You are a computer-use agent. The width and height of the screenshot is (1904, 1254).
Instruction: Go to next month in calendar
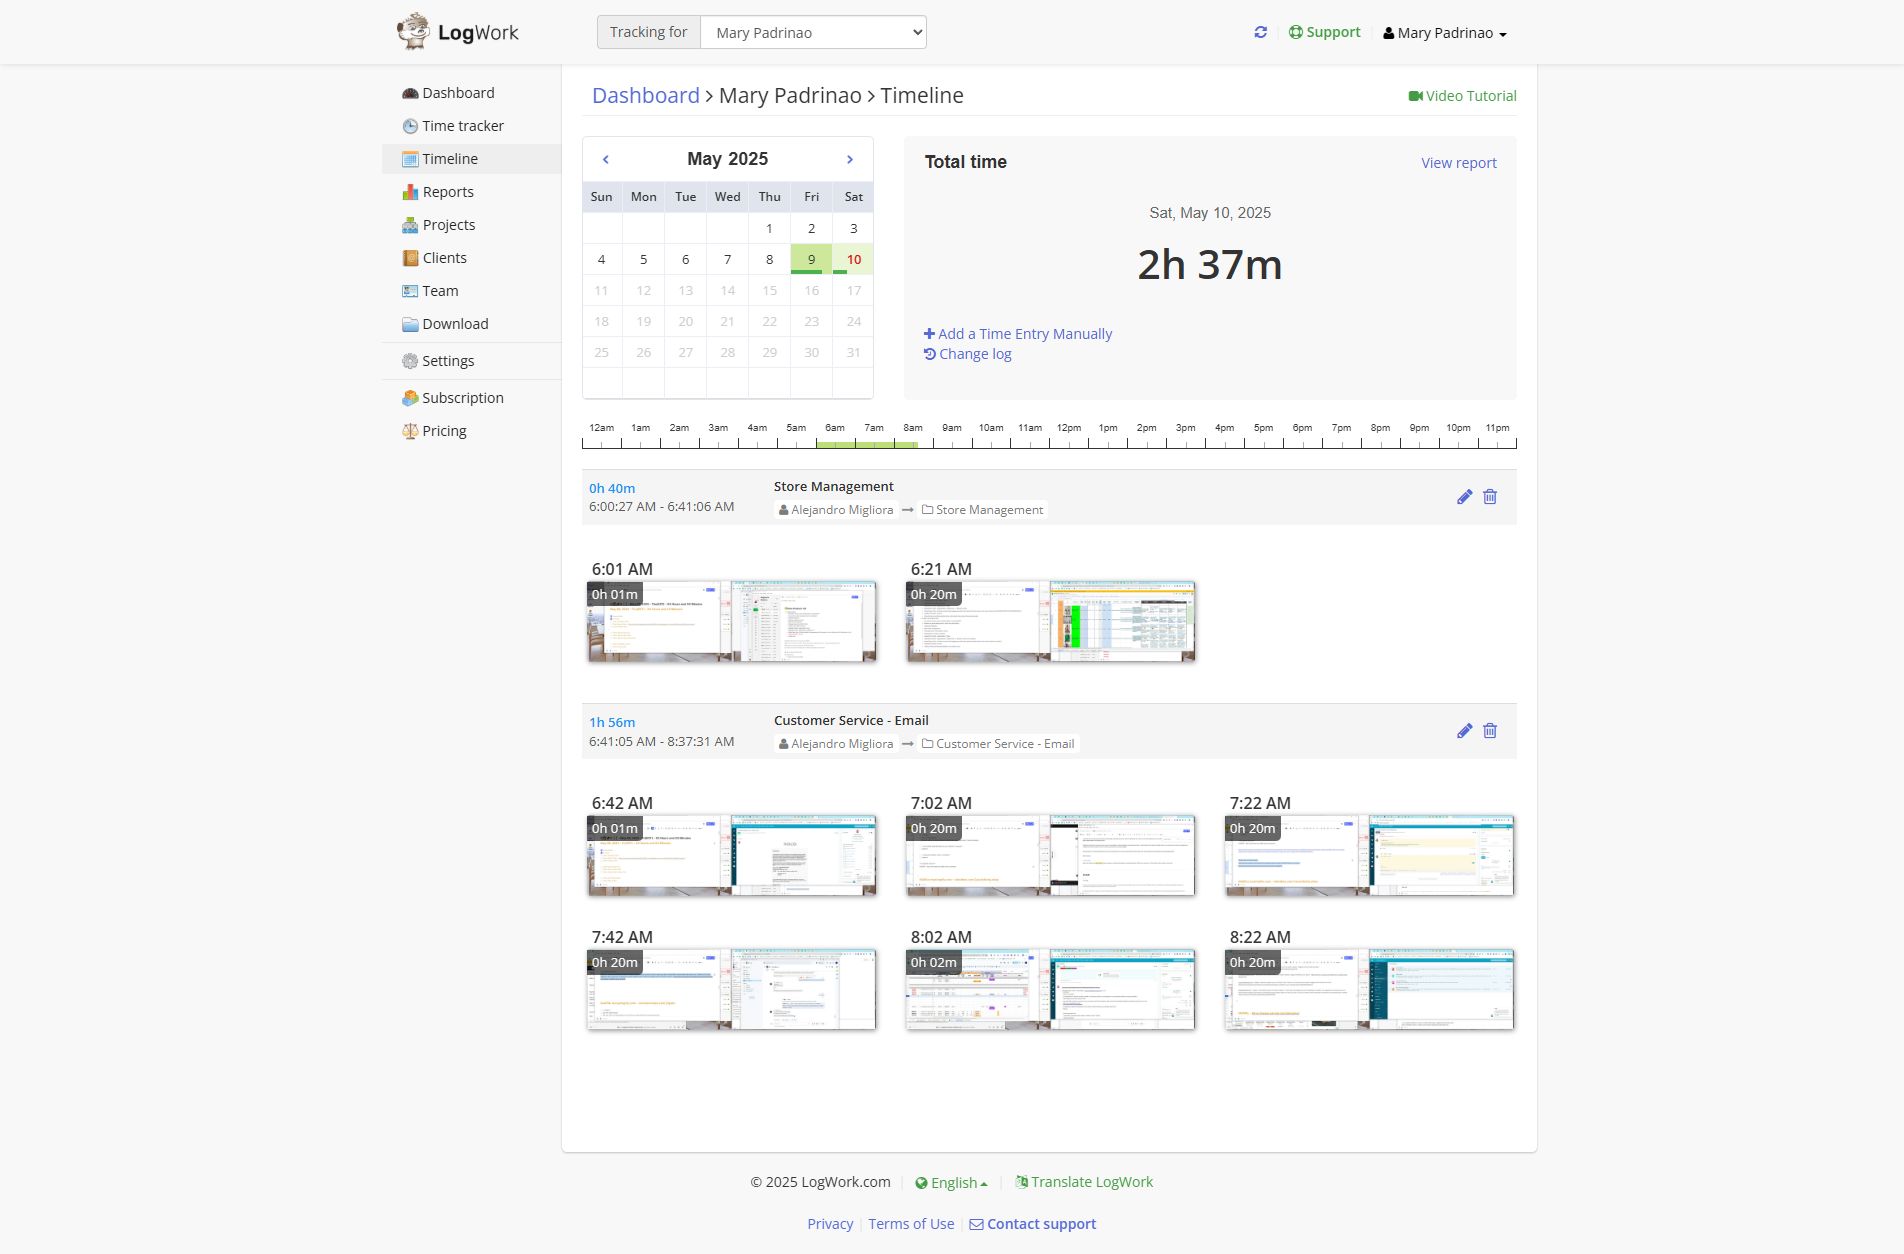coord(850,159)
